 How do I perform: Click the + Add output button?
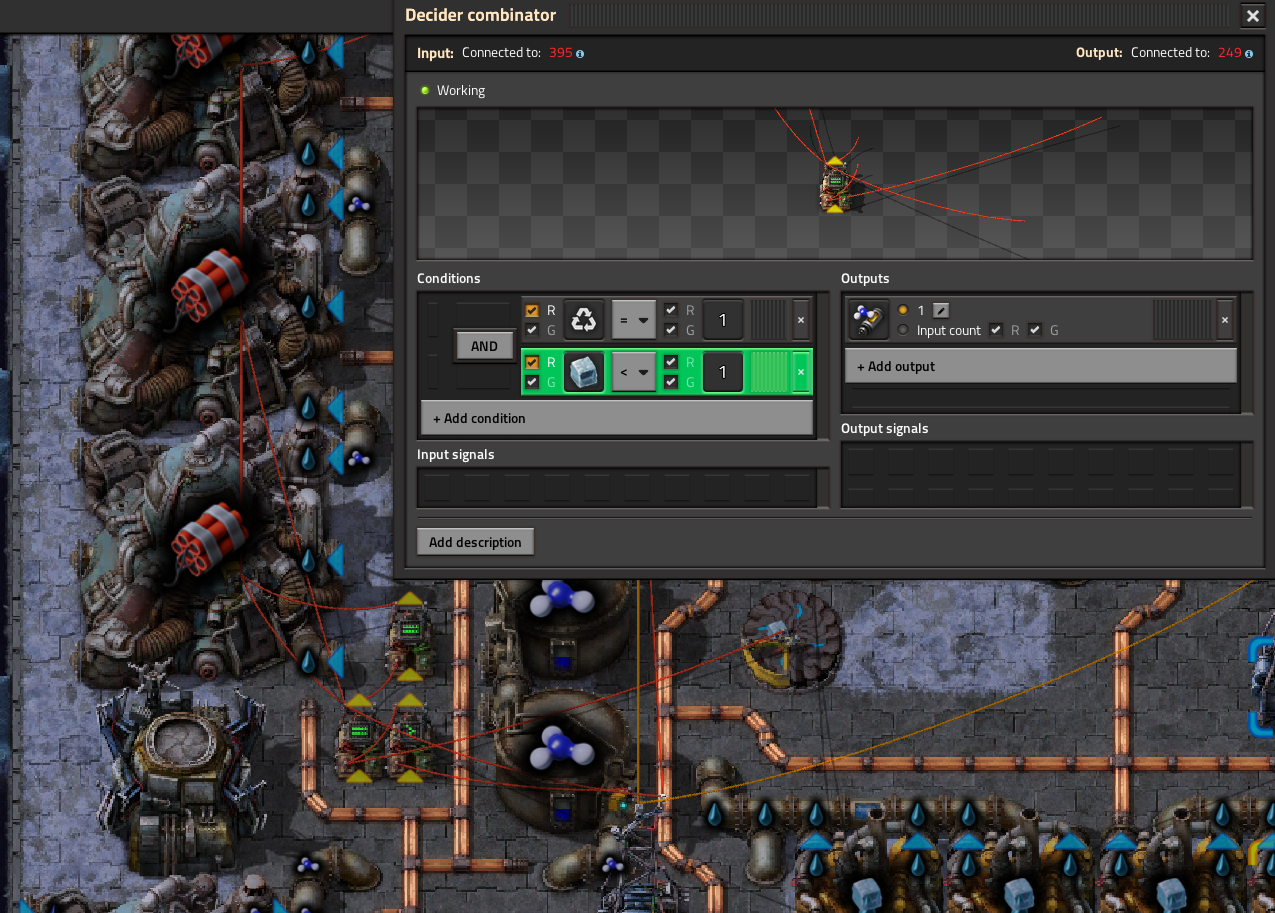pos(1040,366)
